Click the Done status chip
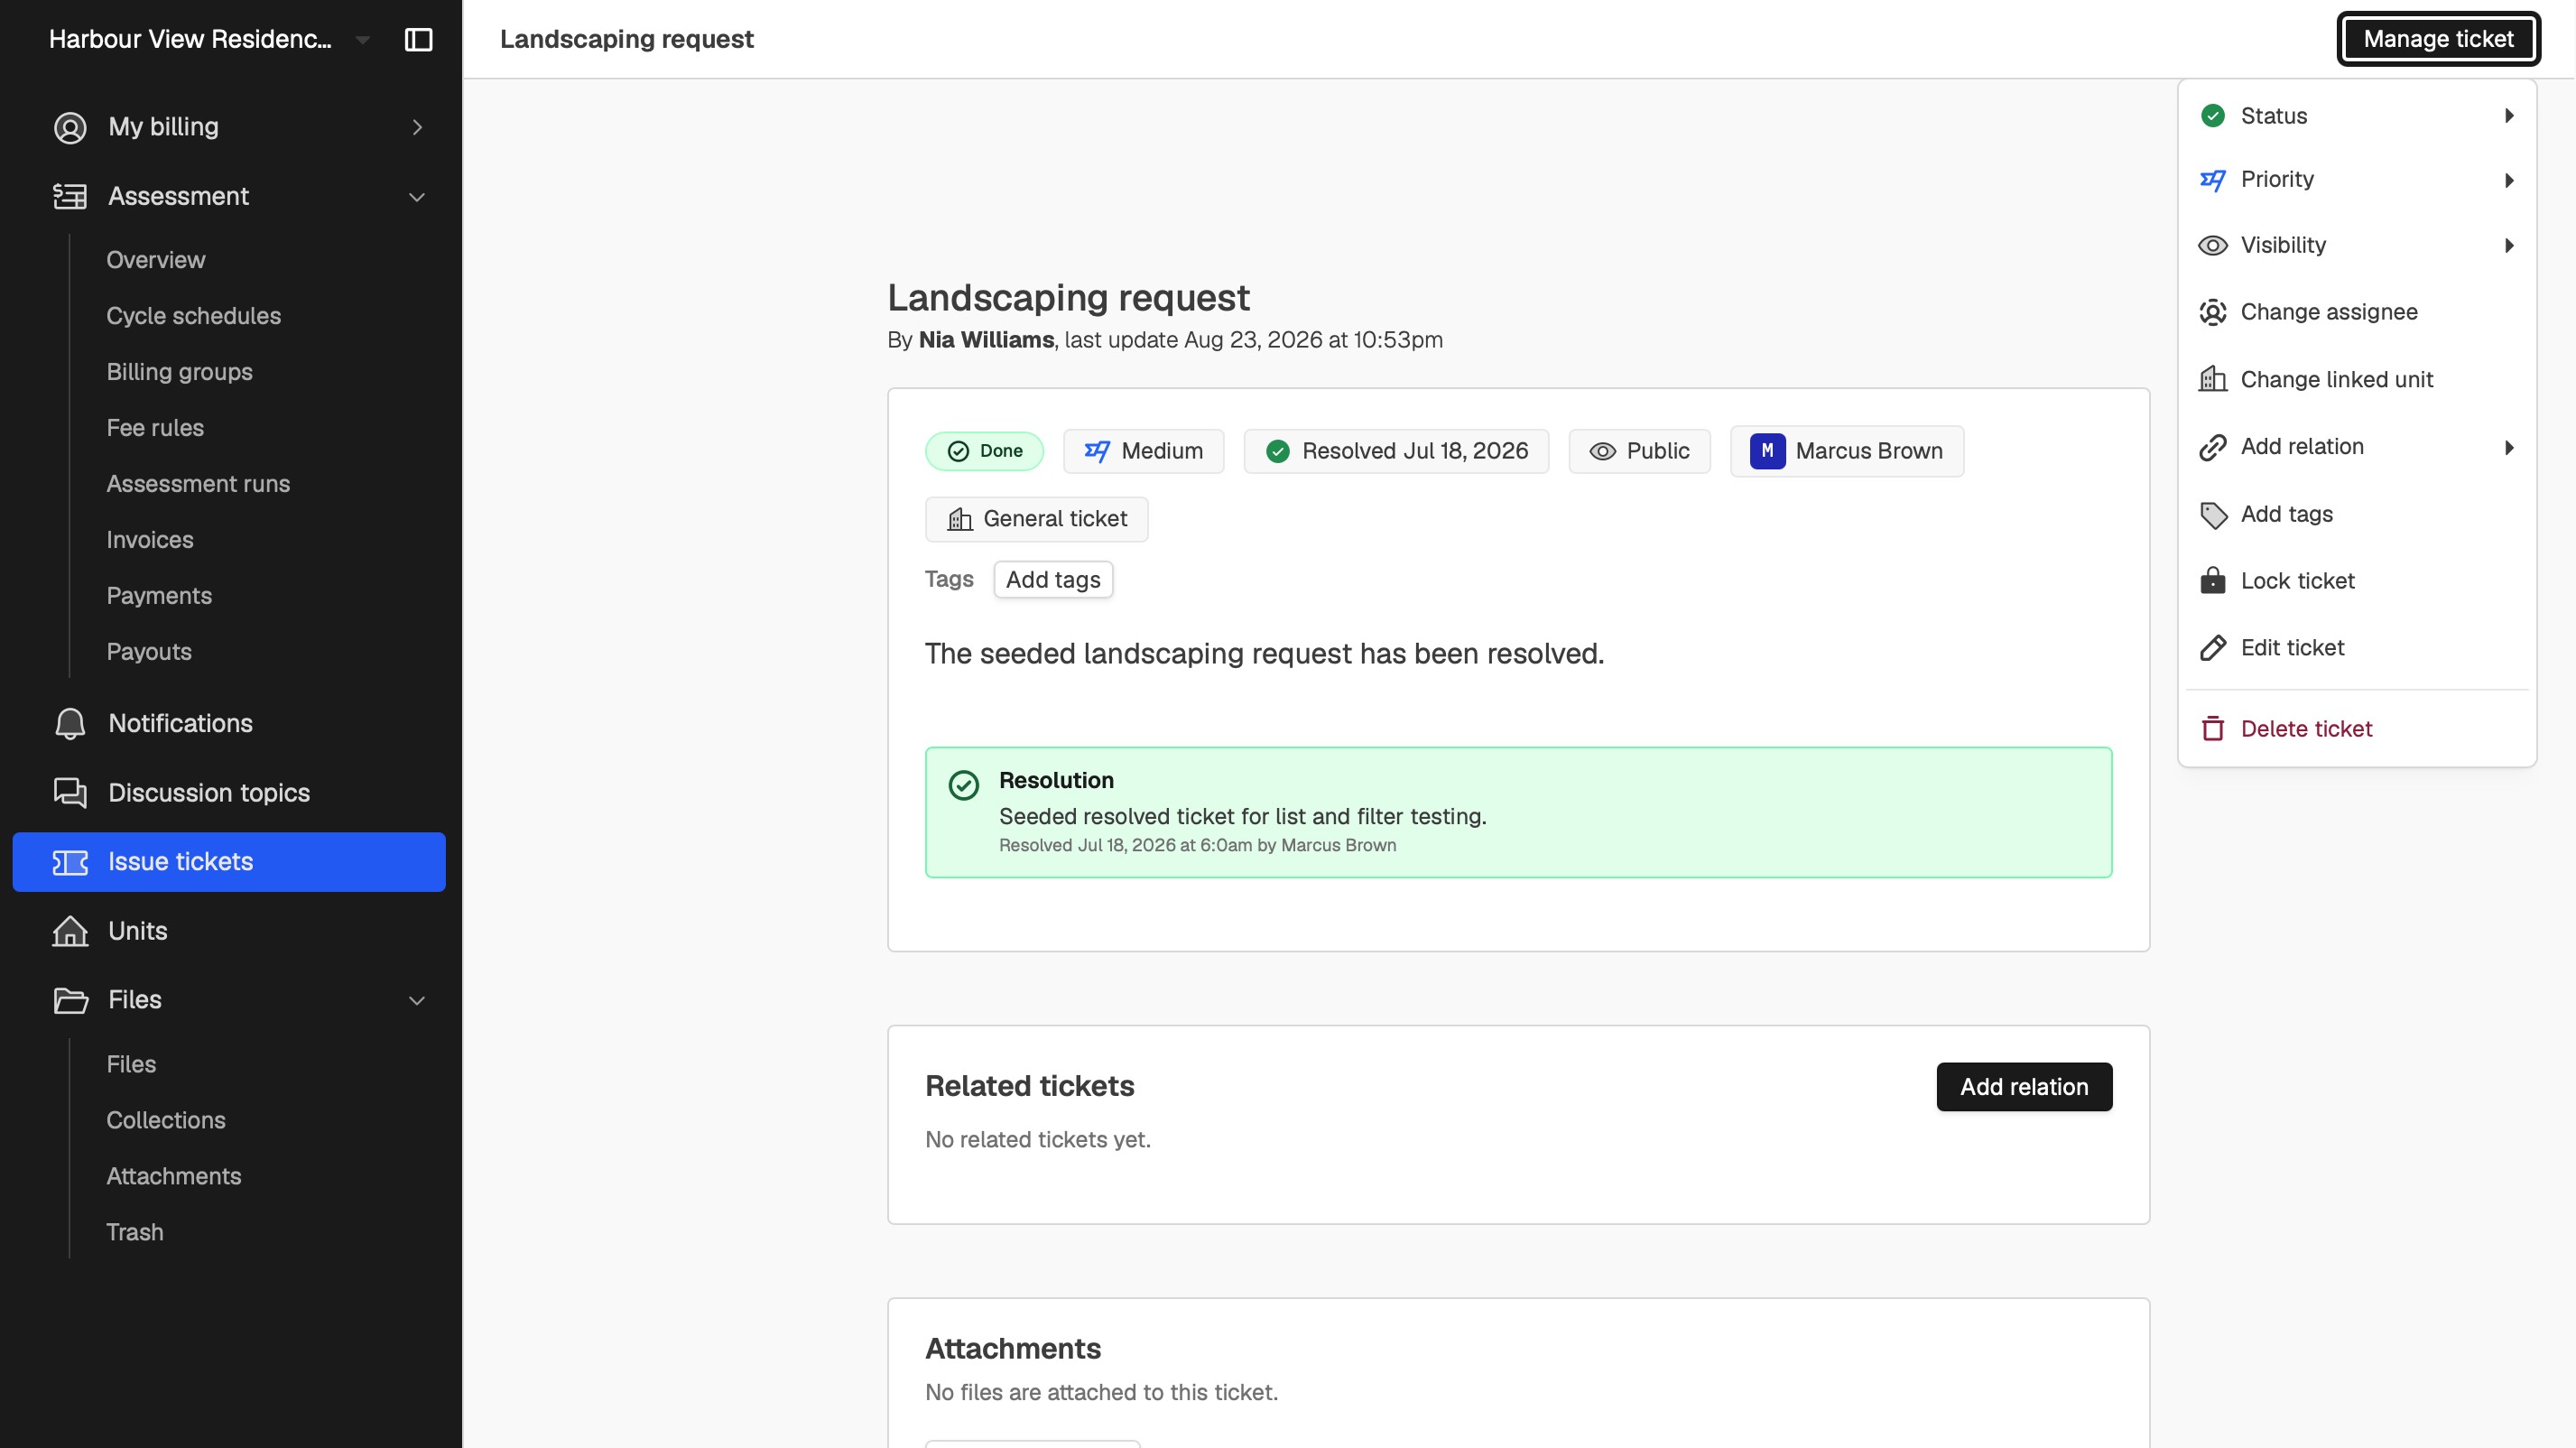 coord(984,451)
